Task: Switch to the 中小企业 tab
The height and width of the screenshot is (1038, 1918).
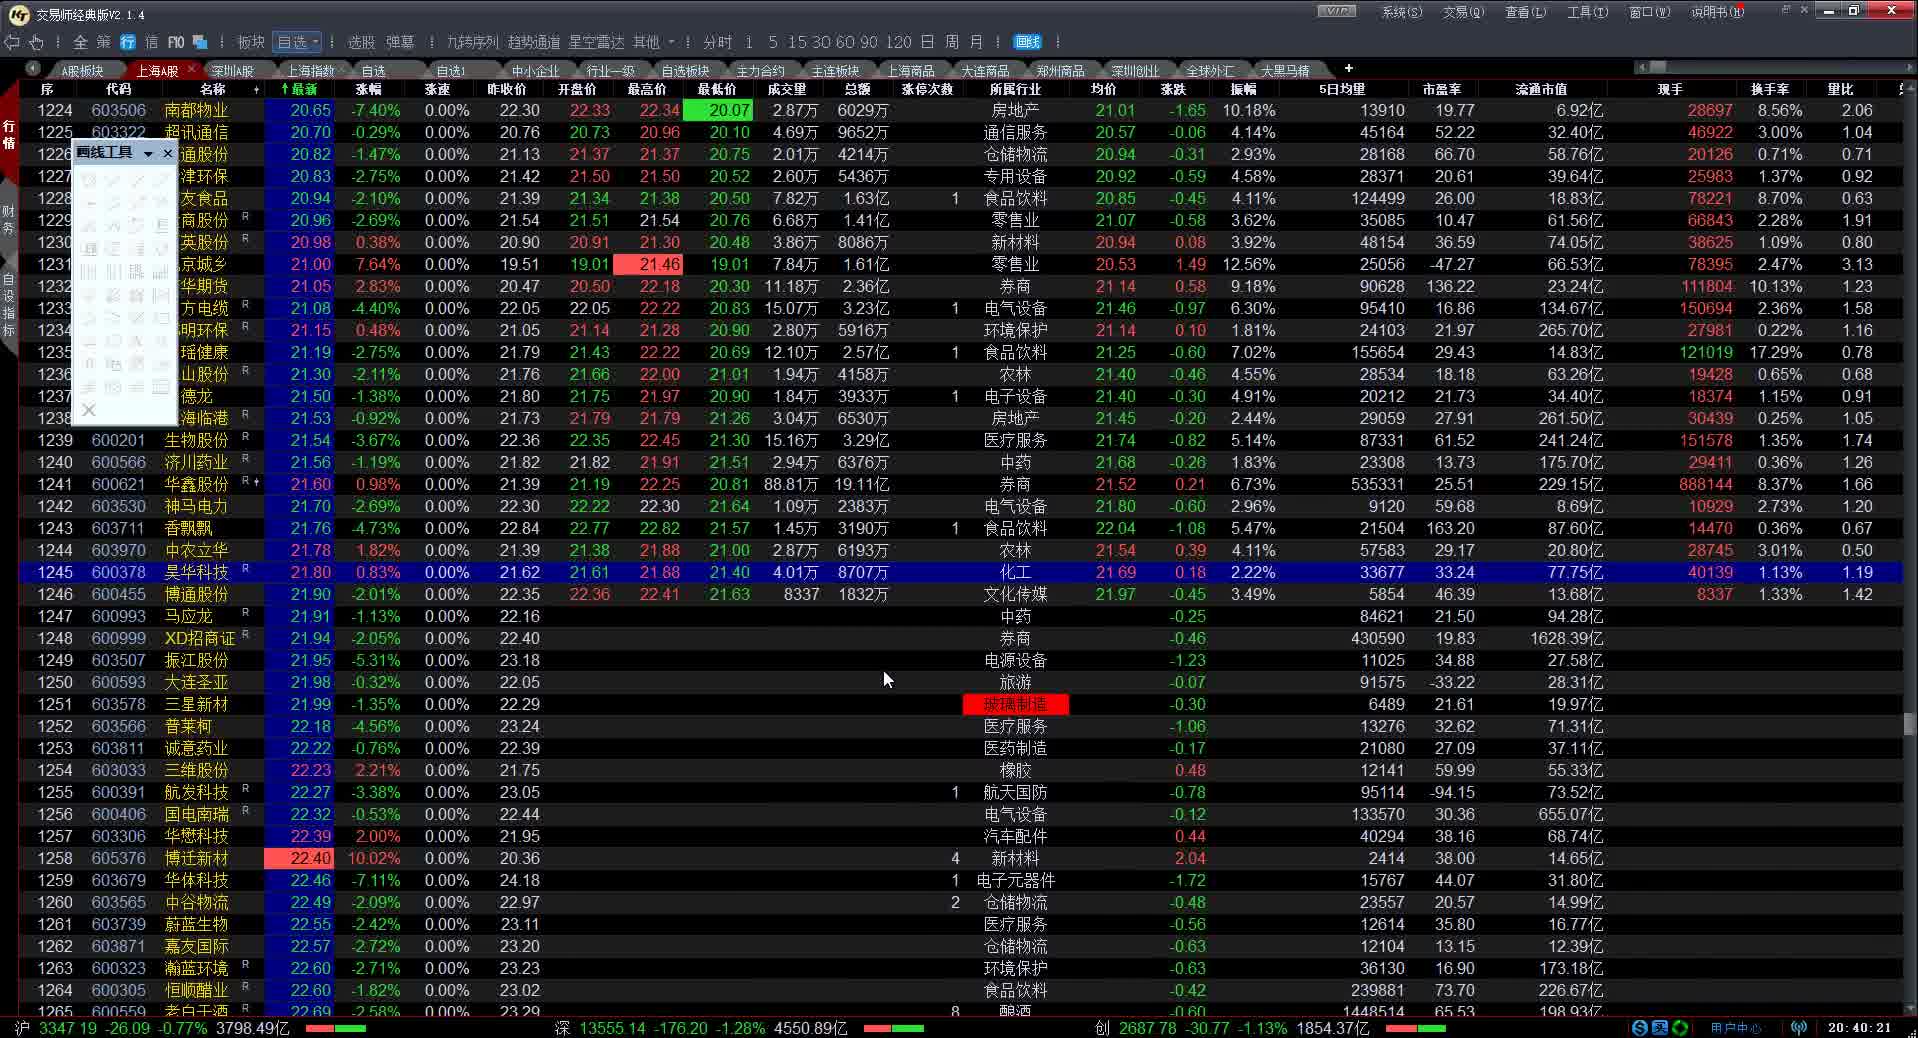Action: [535, 71]
